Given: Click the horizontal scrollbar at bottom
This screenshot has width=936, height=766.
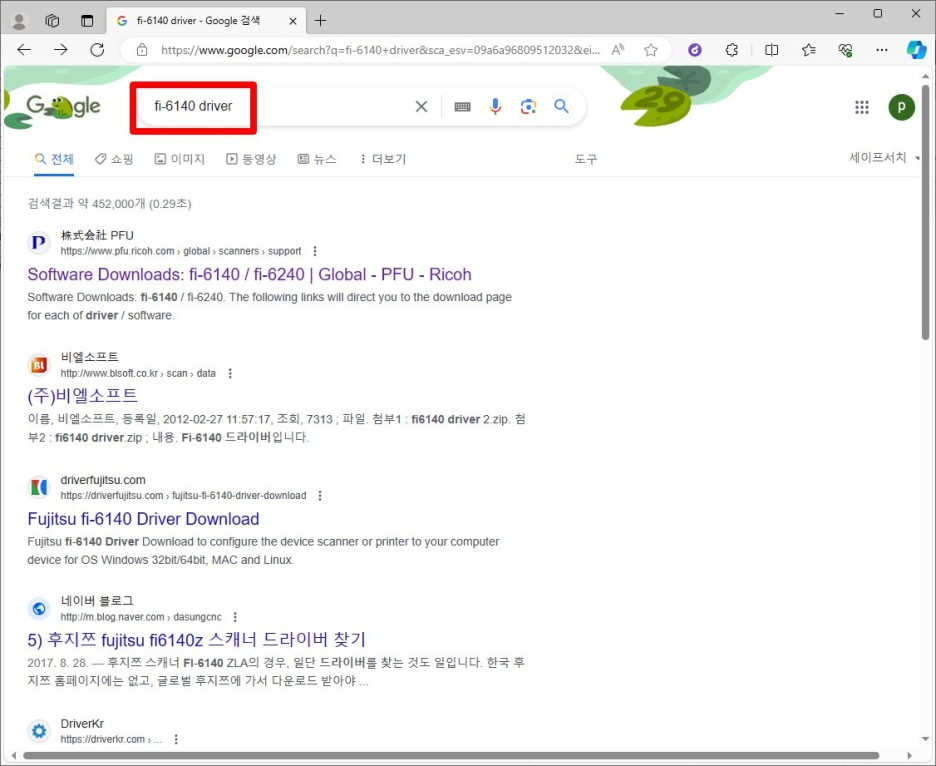Looking at the screenshot, I should tap(451, 755).
